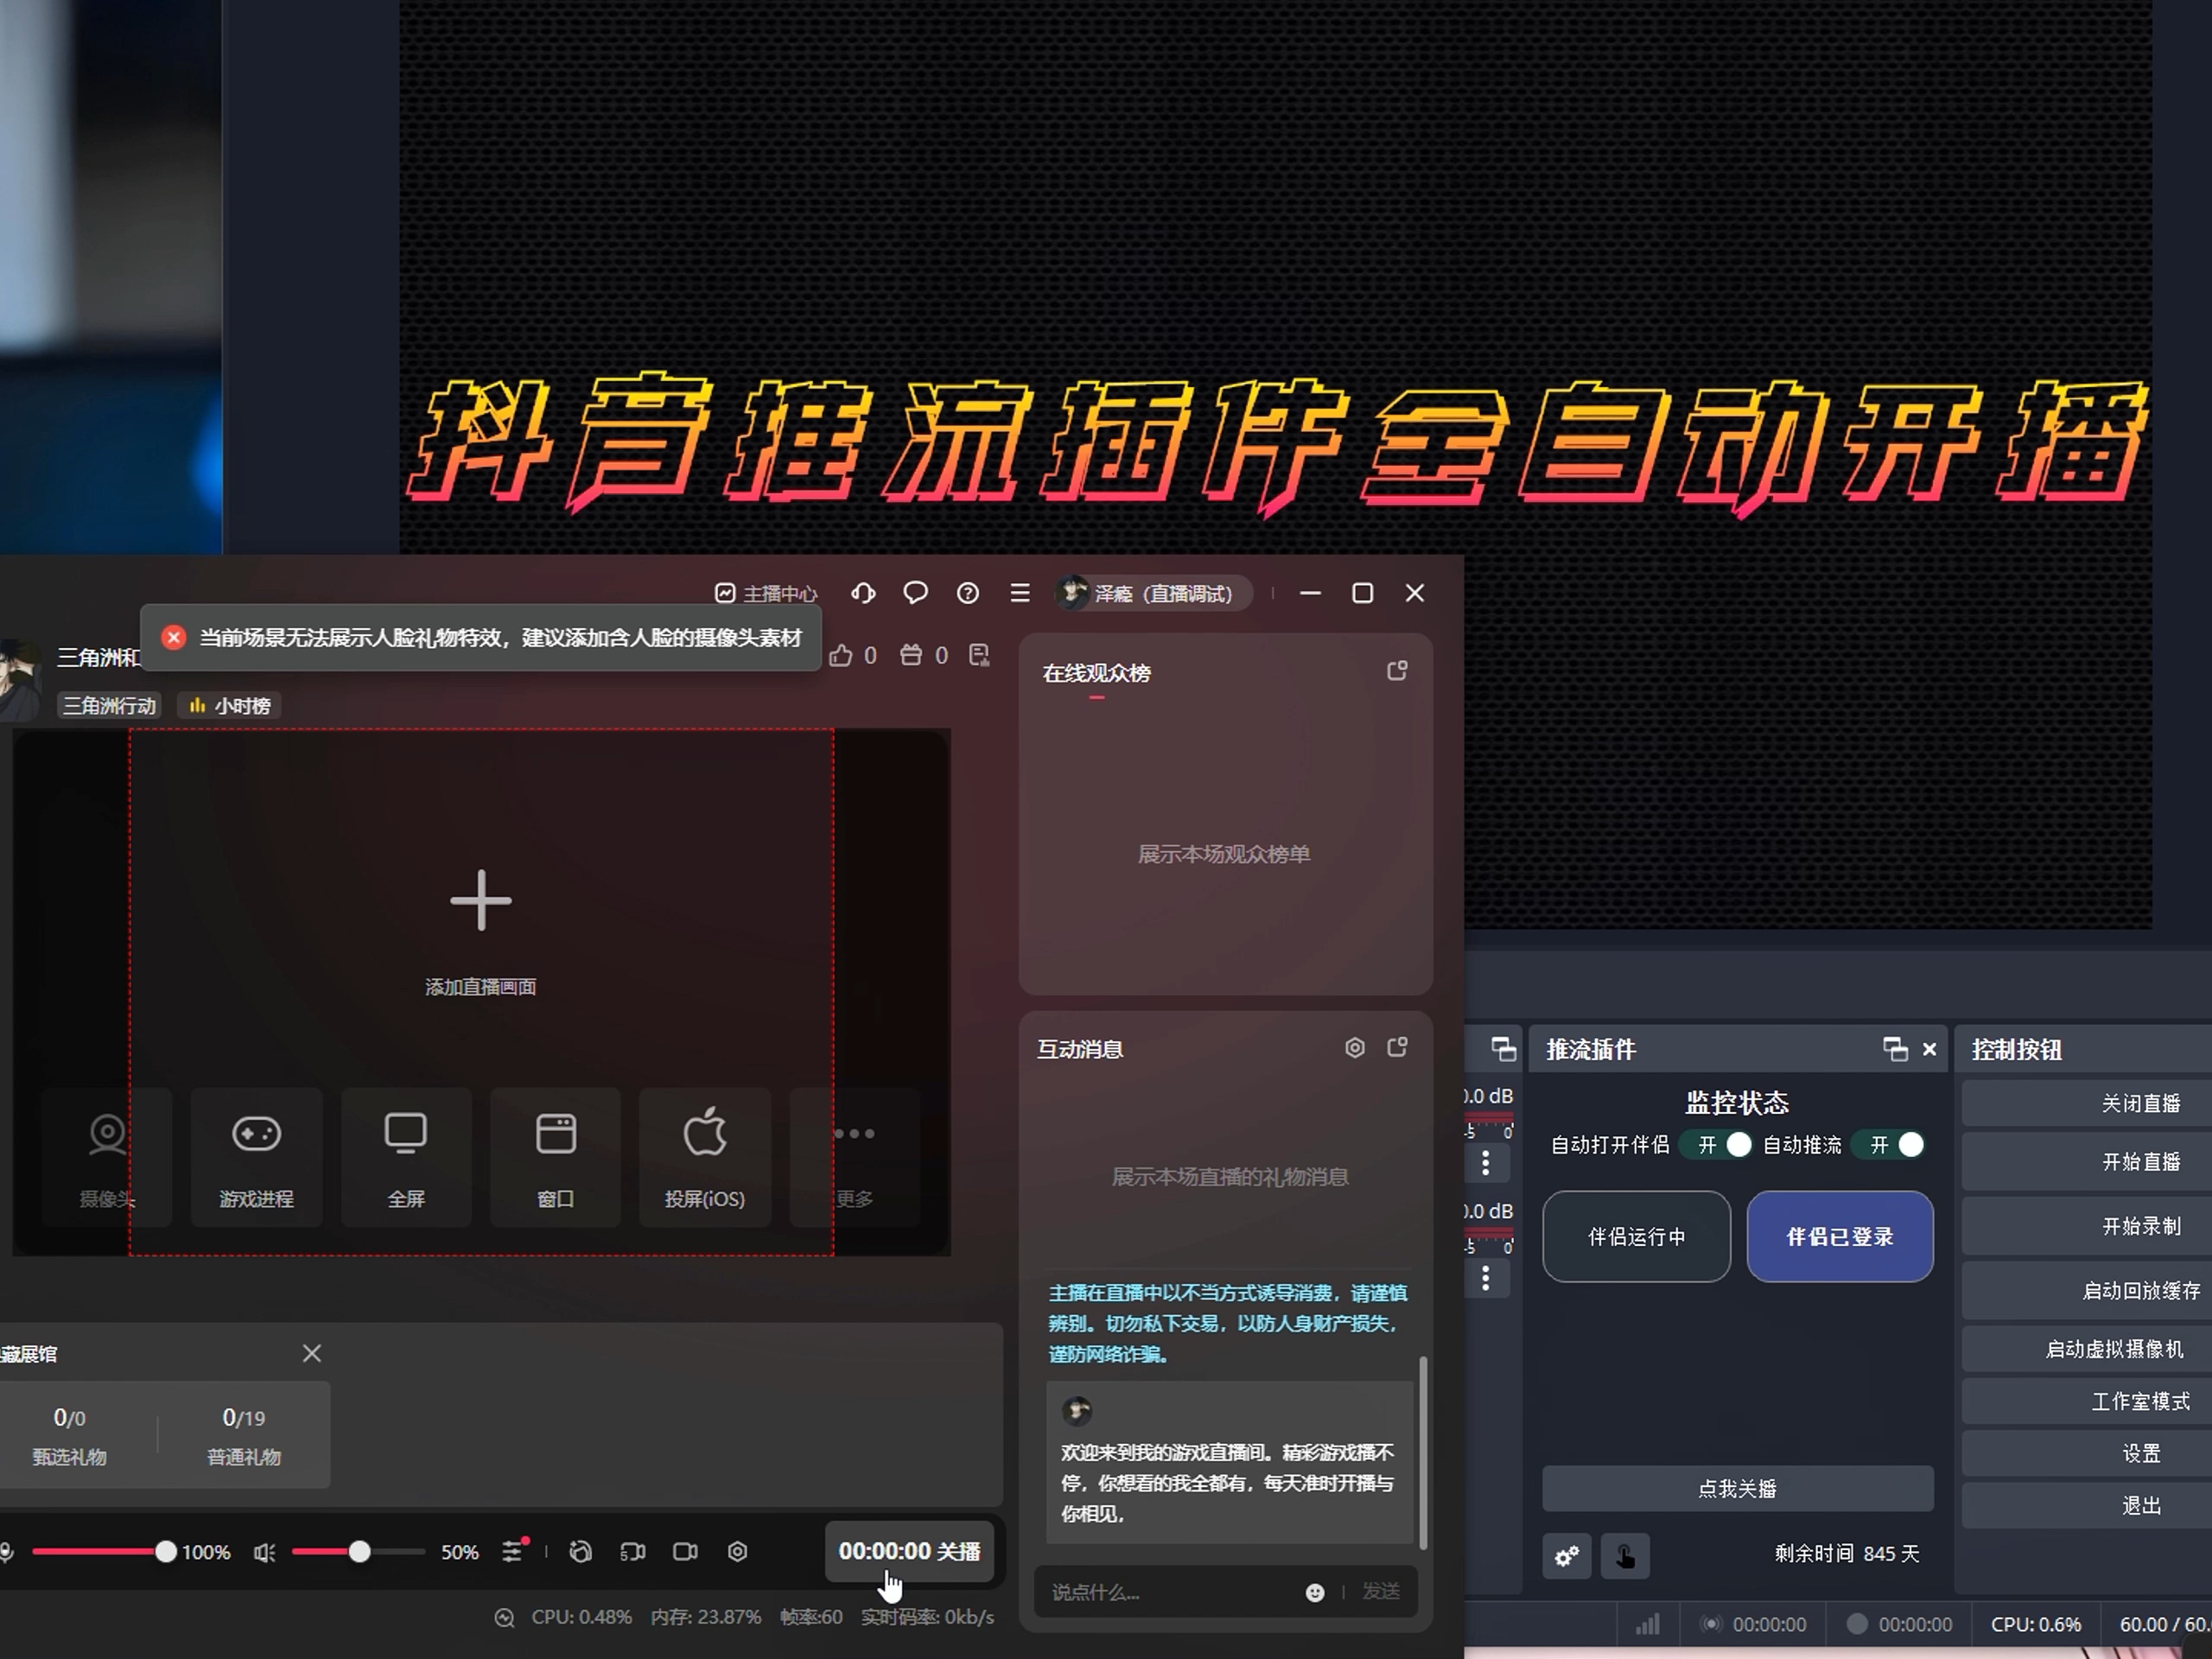
Task: Click the record video camera icon
Action: 685,1552
